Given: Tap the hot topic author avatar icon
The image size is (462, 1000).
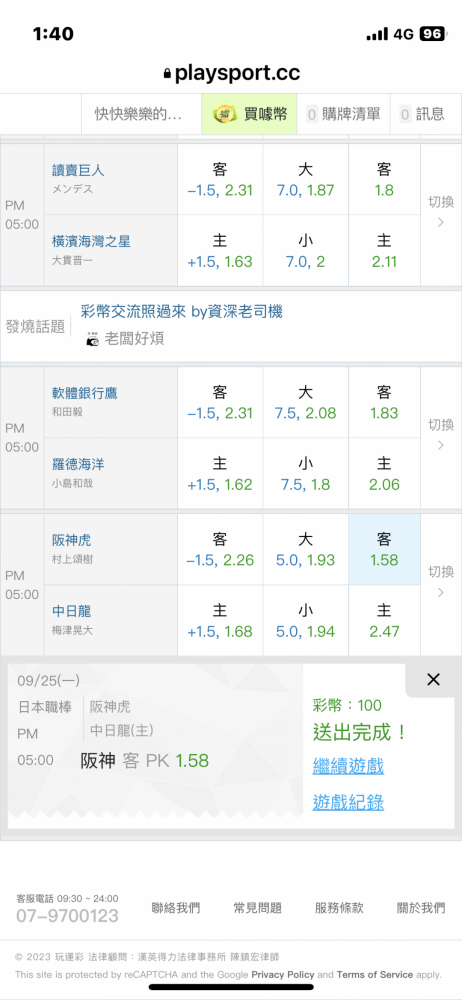Looking at the screenshot, I should [x=92, y=339].
